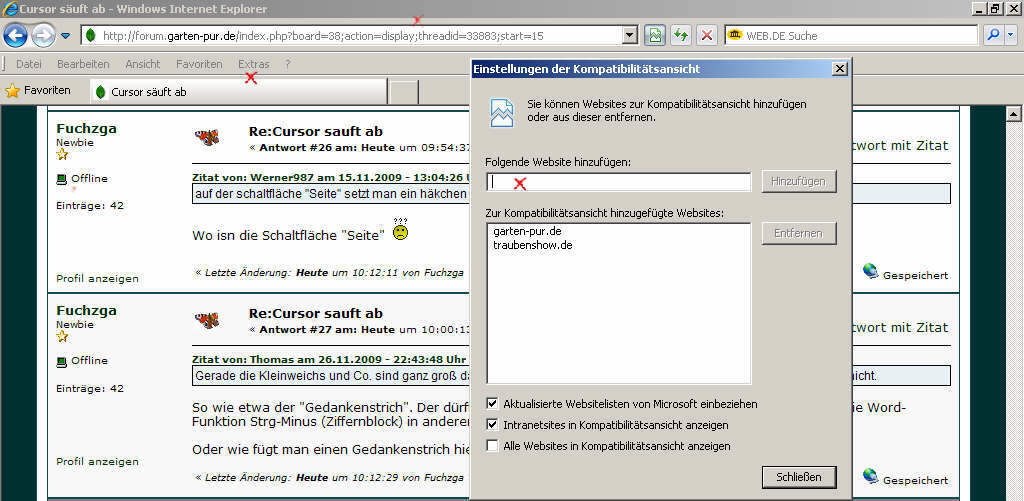Uncheck Aktualisierte Websitelisten von Microsoft einbeziehen
The height and width of the screenshot is (501, 1024).
pos(492,404)
